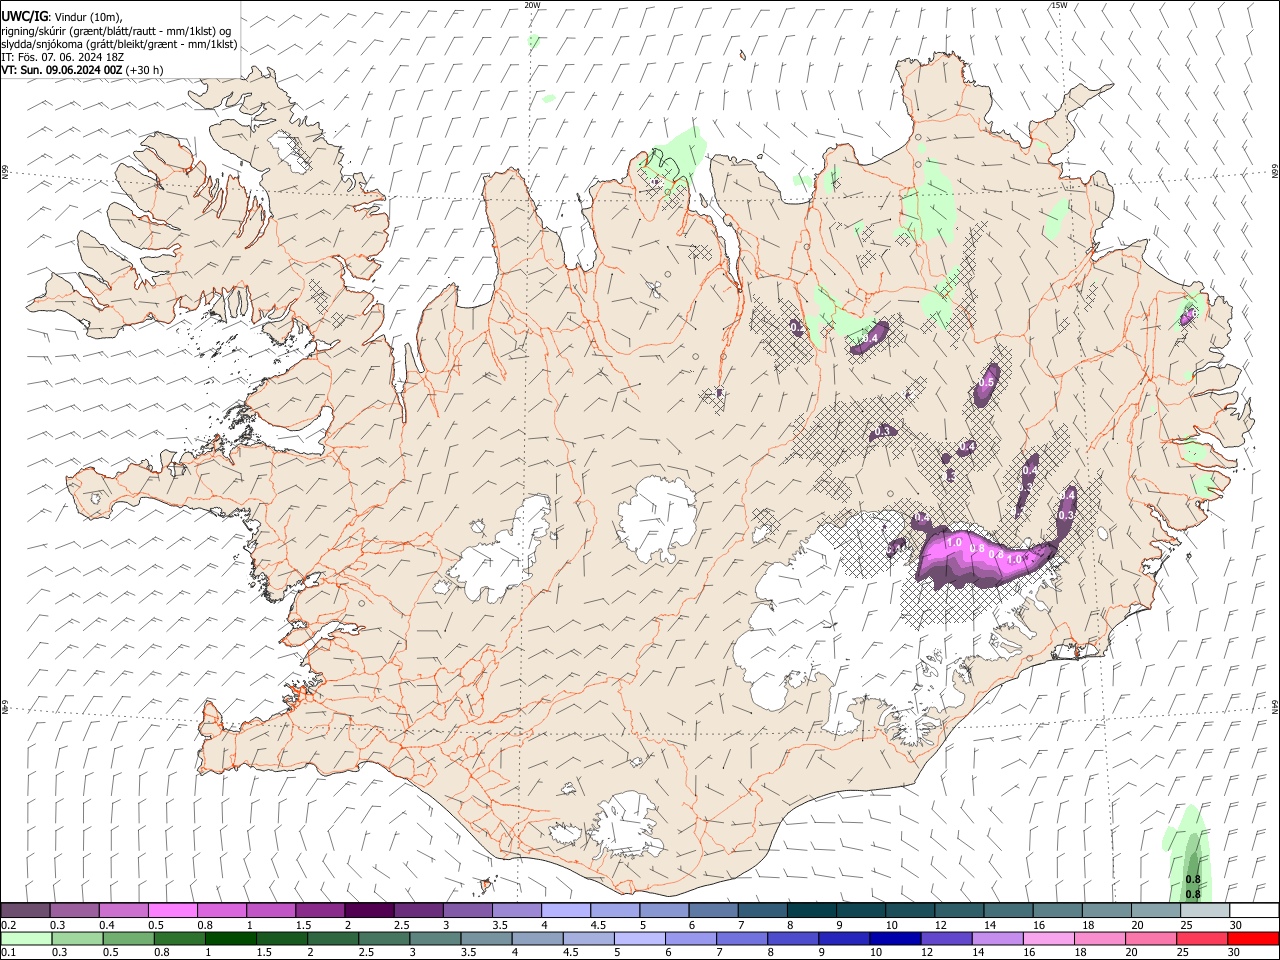Pick the bright pink snow swatch 0.5–0.8

coord(172,911)
